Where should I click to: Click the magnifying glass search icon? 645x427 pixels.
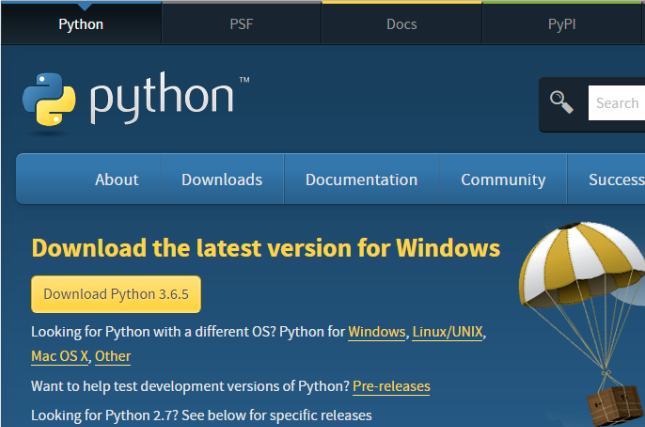[x=561, y=102]
